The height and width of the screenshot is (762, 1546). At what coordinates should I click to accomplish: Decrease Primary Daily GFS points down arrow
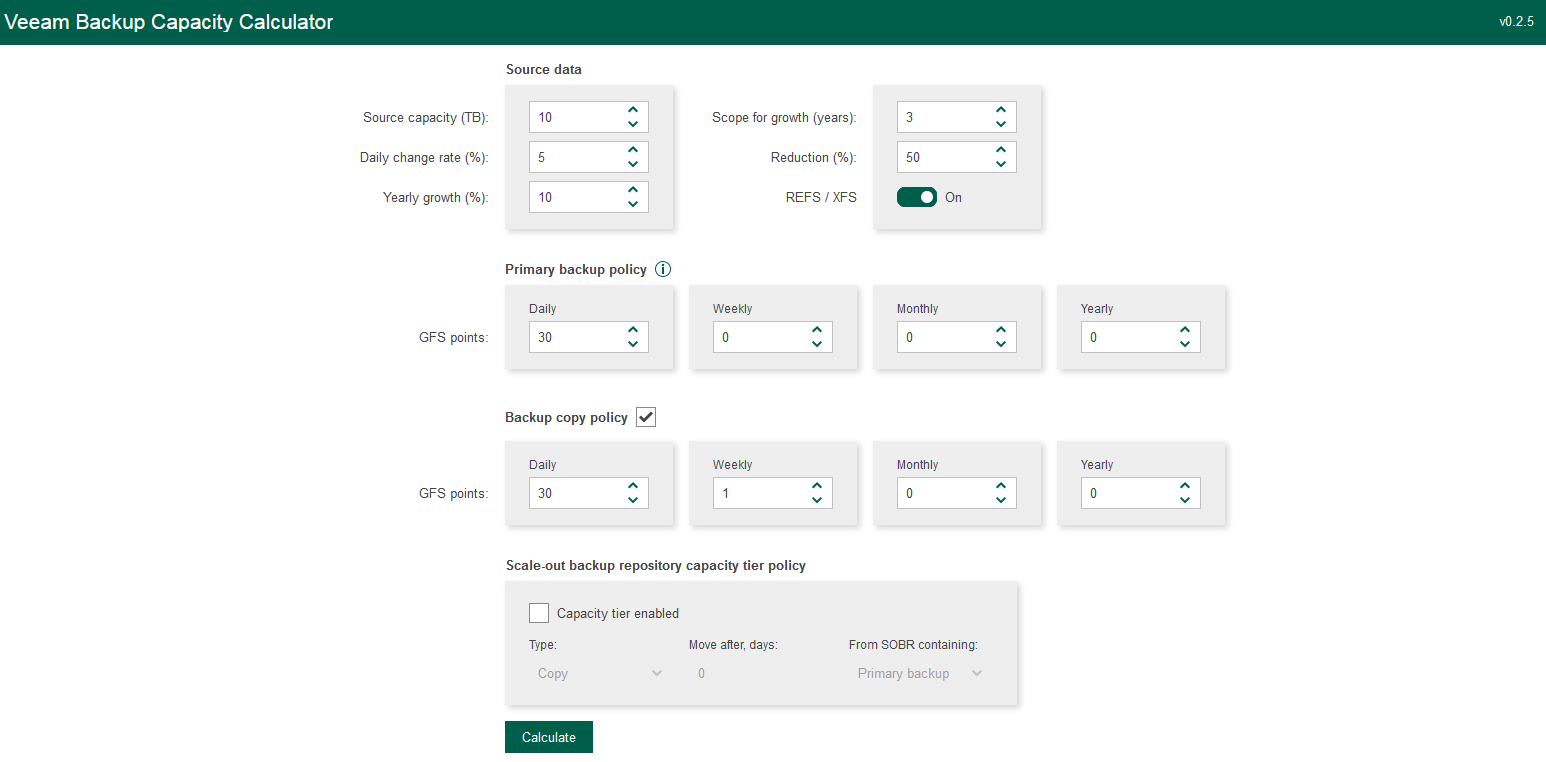point(633,344)
